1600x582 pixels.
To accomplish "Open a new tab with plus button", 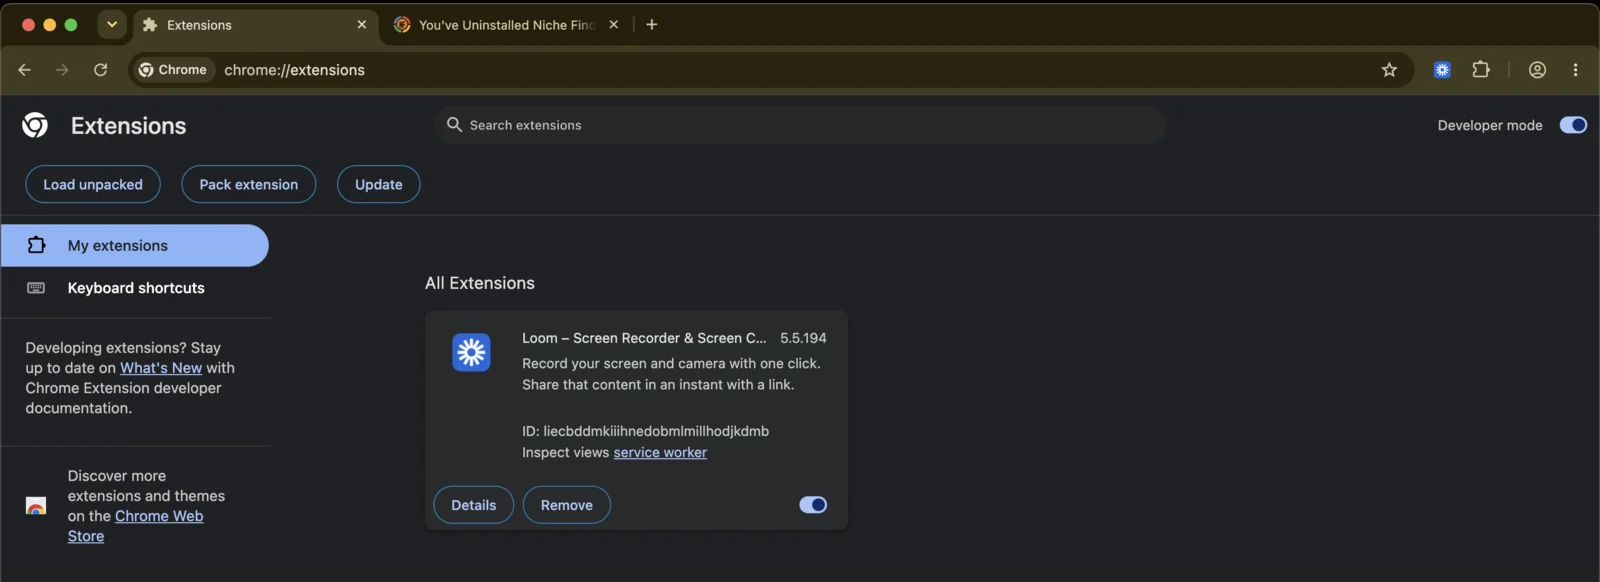I will click(652, 25).
